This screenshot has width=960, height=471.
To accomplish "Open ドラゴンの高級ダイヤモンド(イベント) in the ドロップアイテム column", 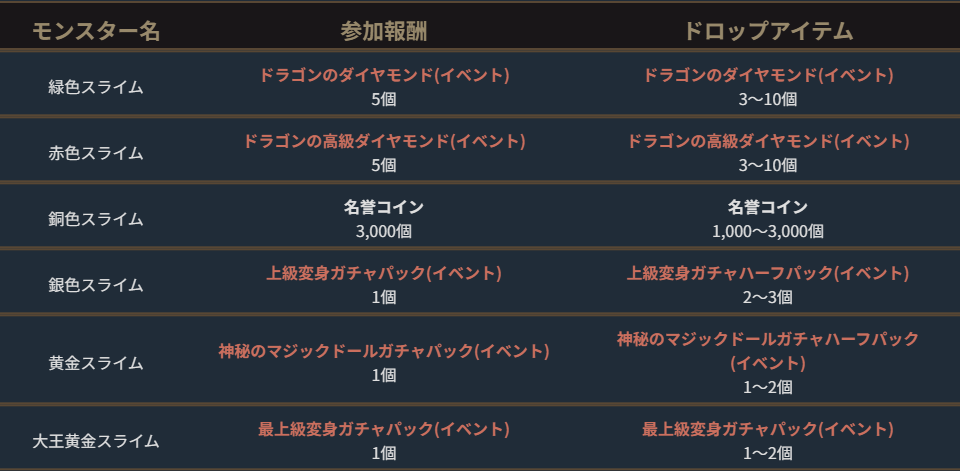I will 768,141.
